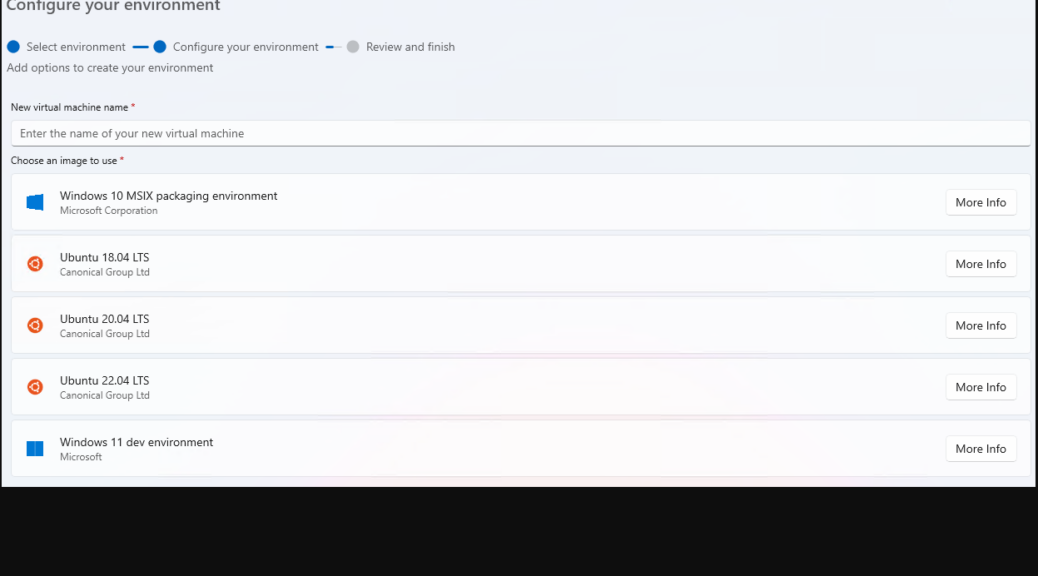Choose the Ubuntu 18.04 LTS image title
This screenshot has width=1038, height=576.
[105, 258]
